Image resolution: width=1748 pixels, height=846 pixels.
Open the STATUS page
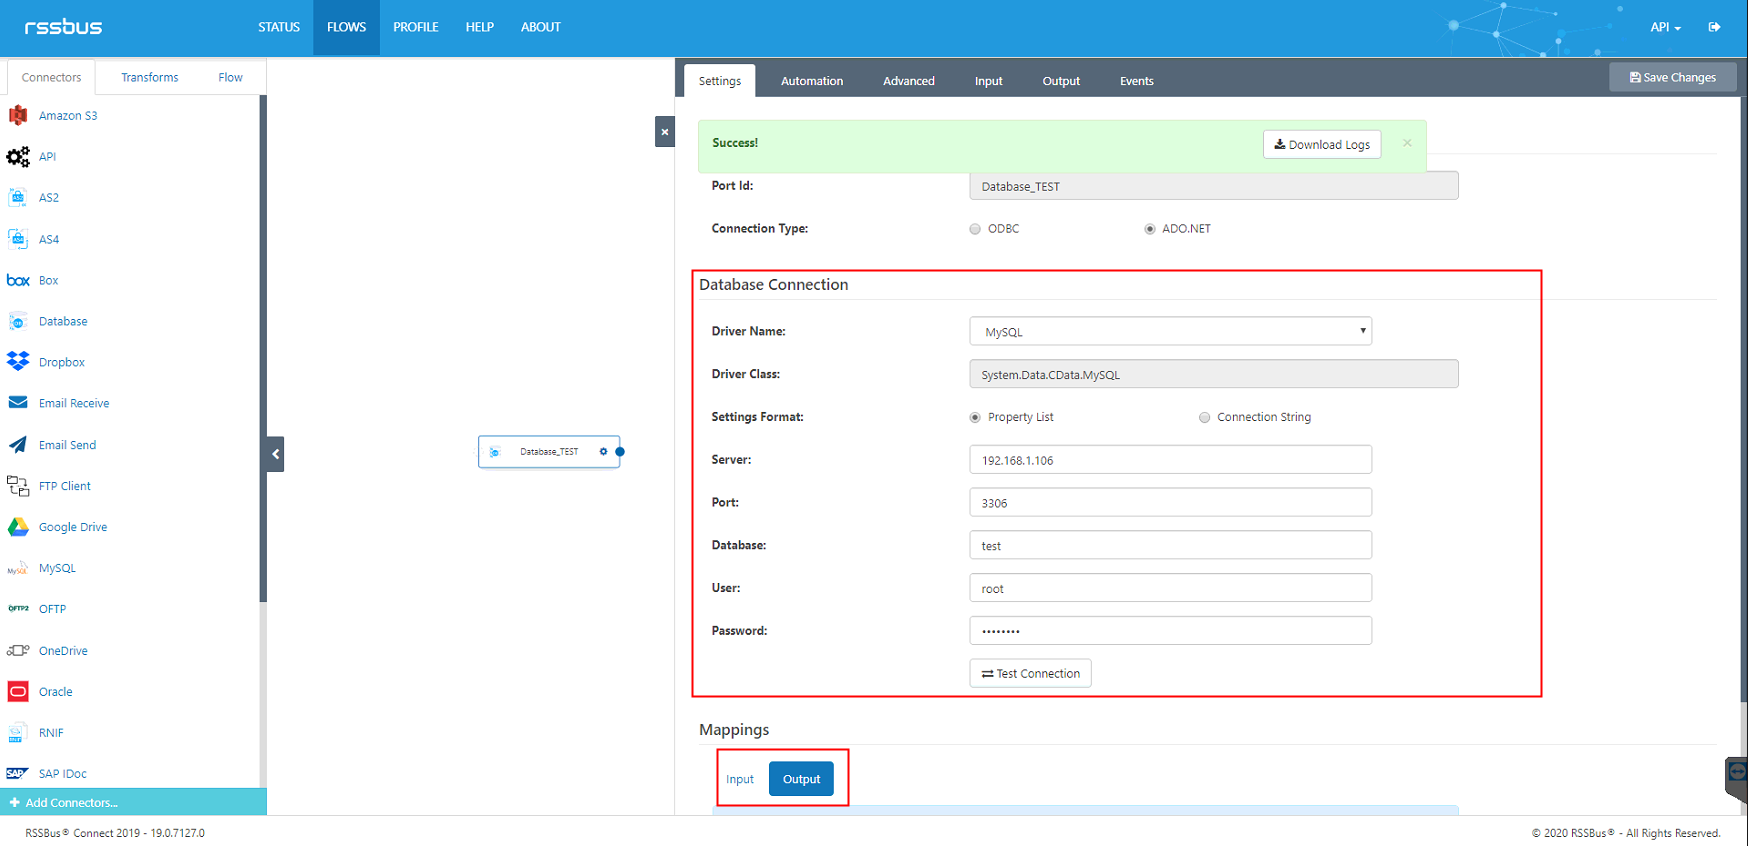coord(279,27)
